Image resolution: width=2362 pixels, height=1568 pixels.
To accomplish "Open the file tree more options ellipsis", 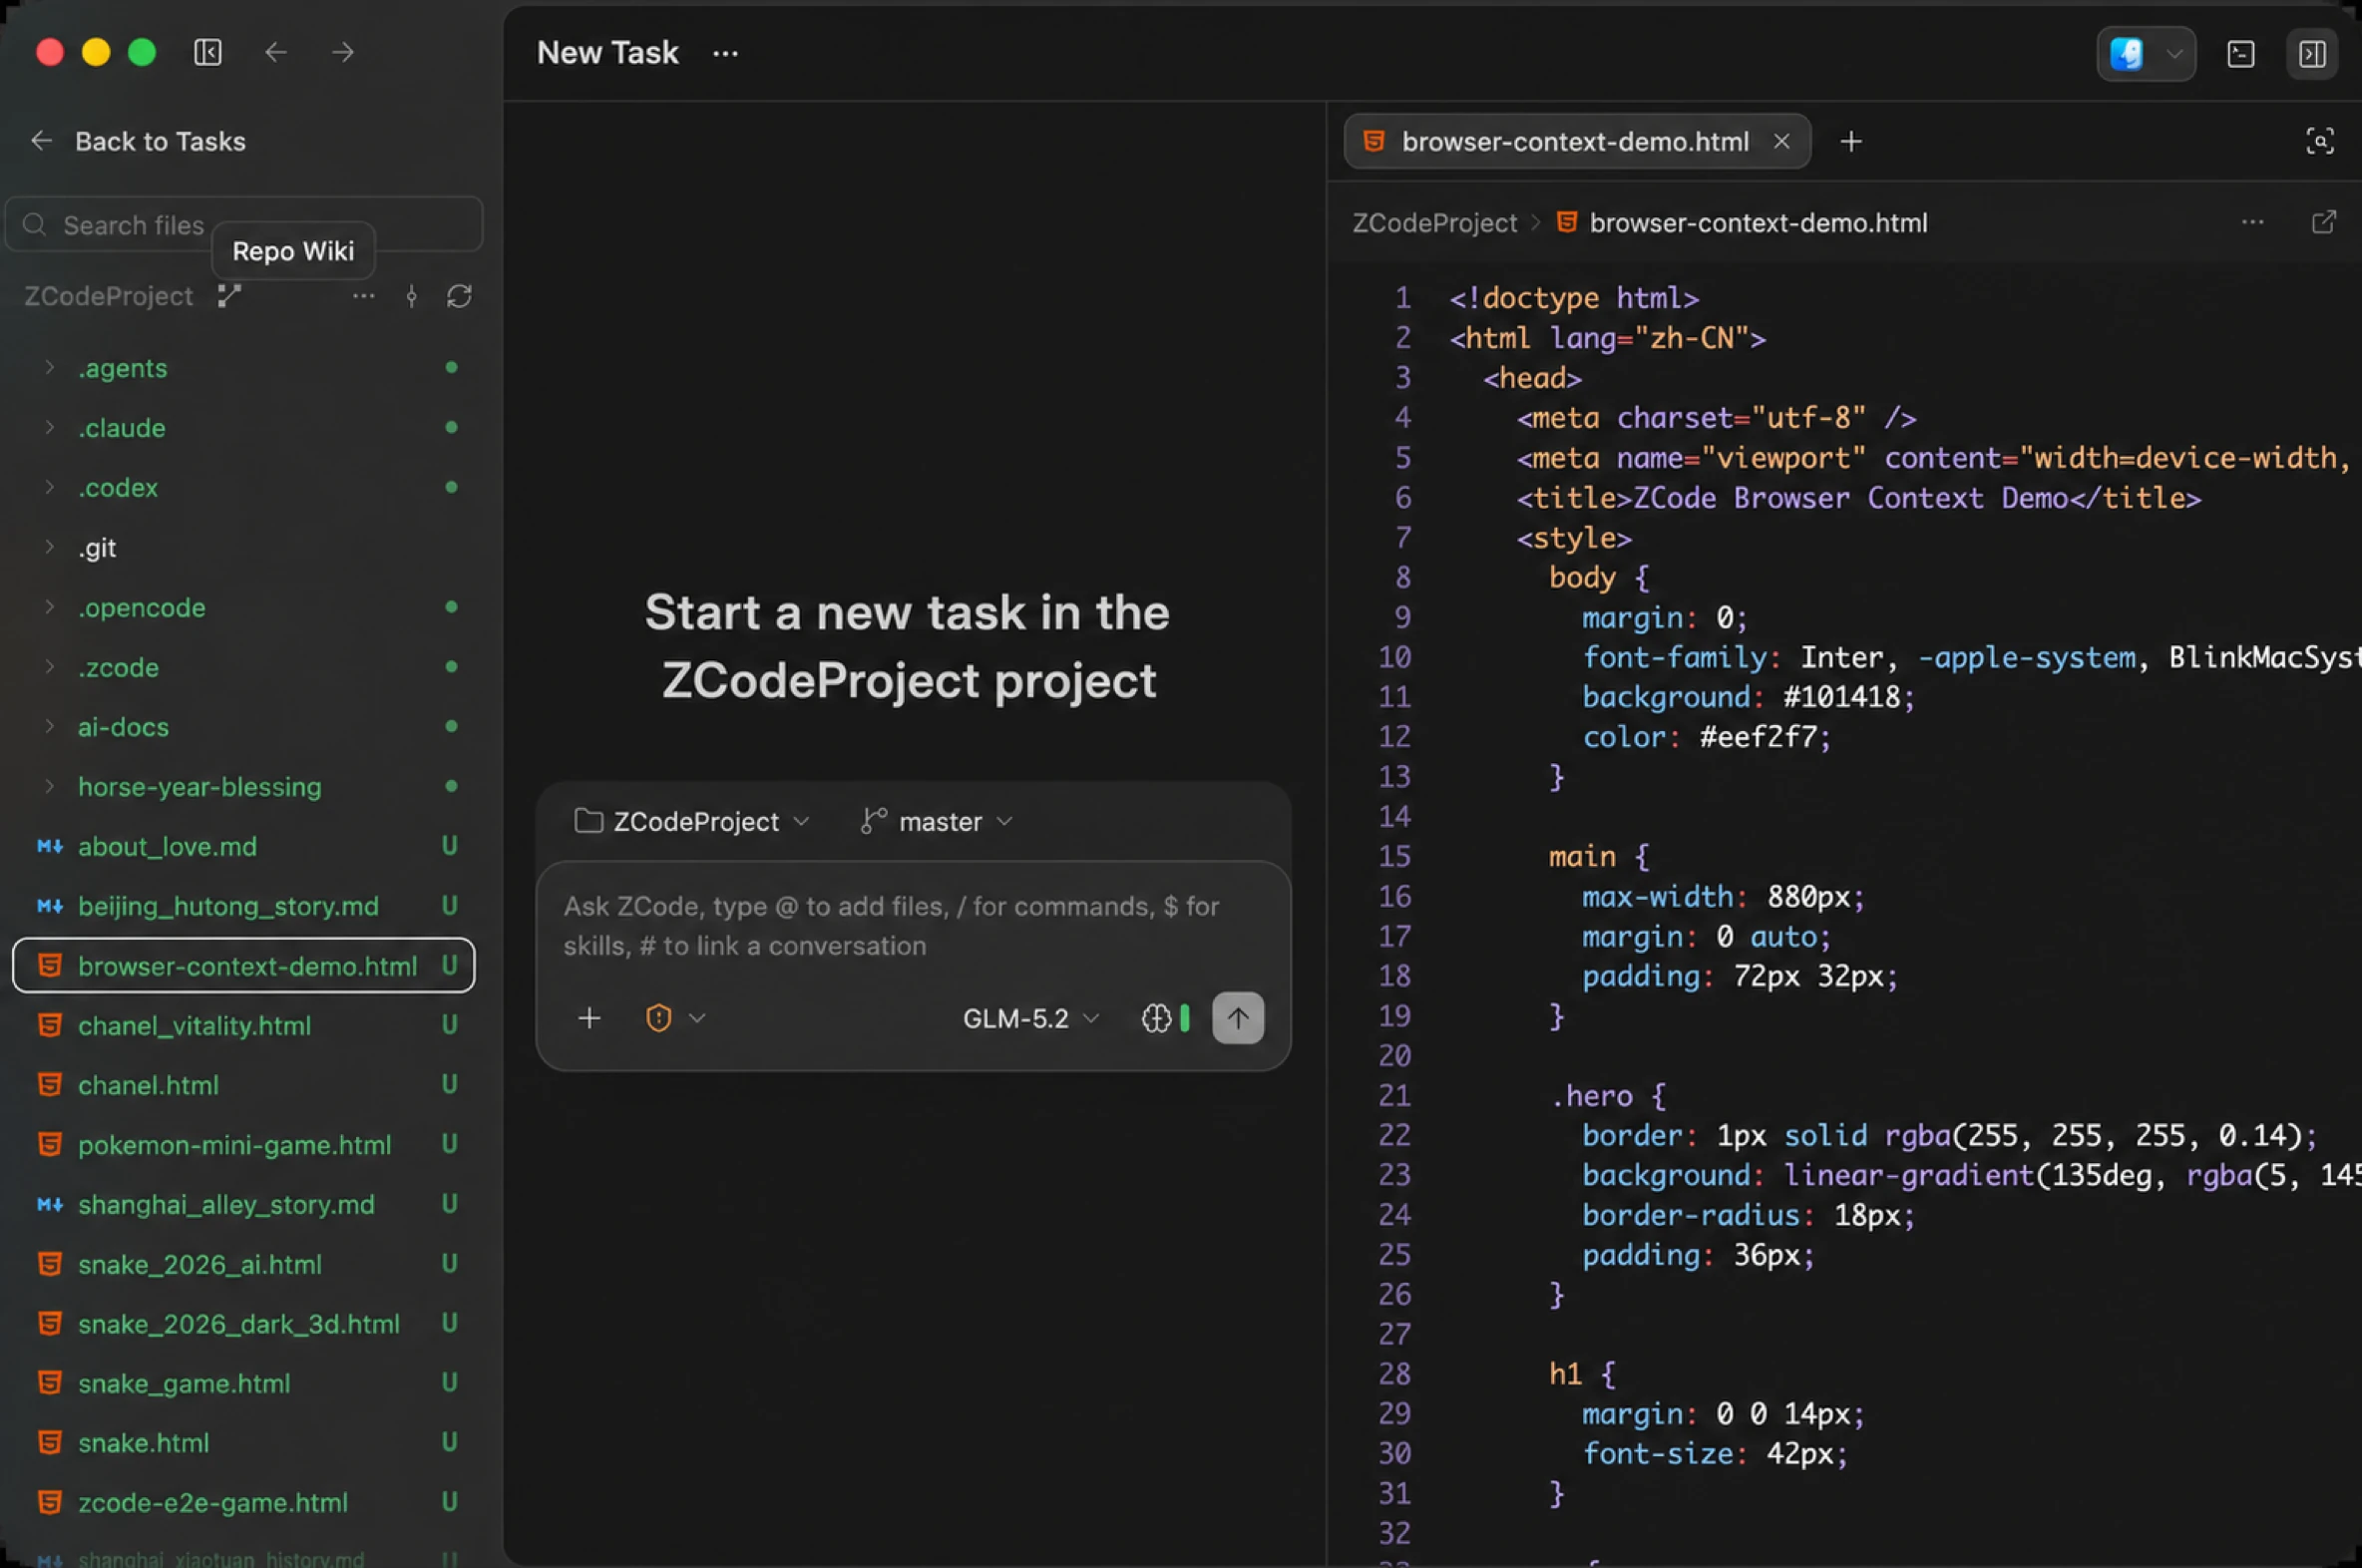I will [363, 296].
